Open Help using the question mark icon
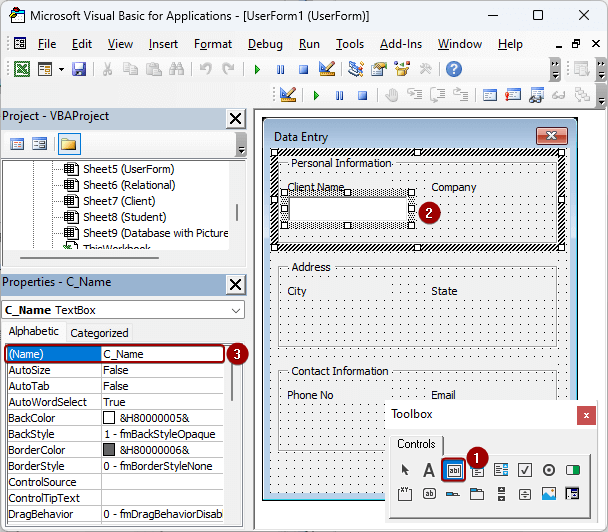The width and height of the screenshot is (608, 532). tap(453, 69)
